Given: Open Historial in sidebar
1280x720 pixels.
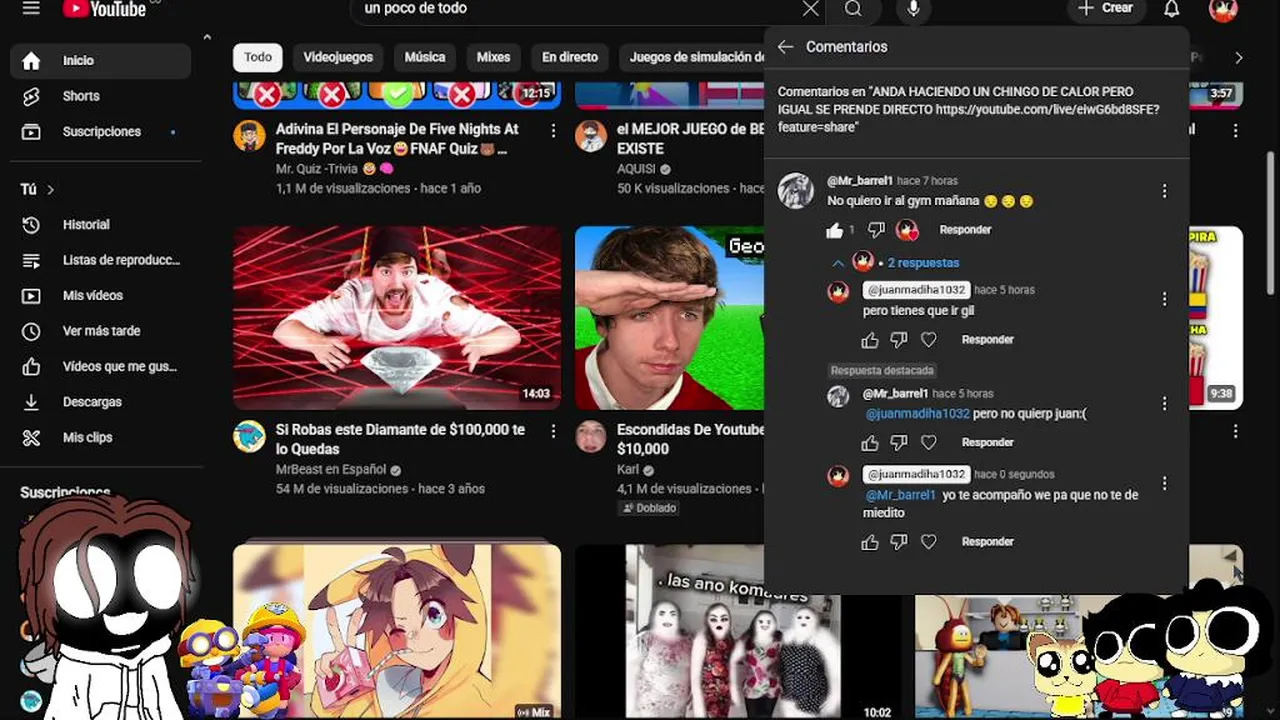Looking at the screenshot, I should [101, 225].
